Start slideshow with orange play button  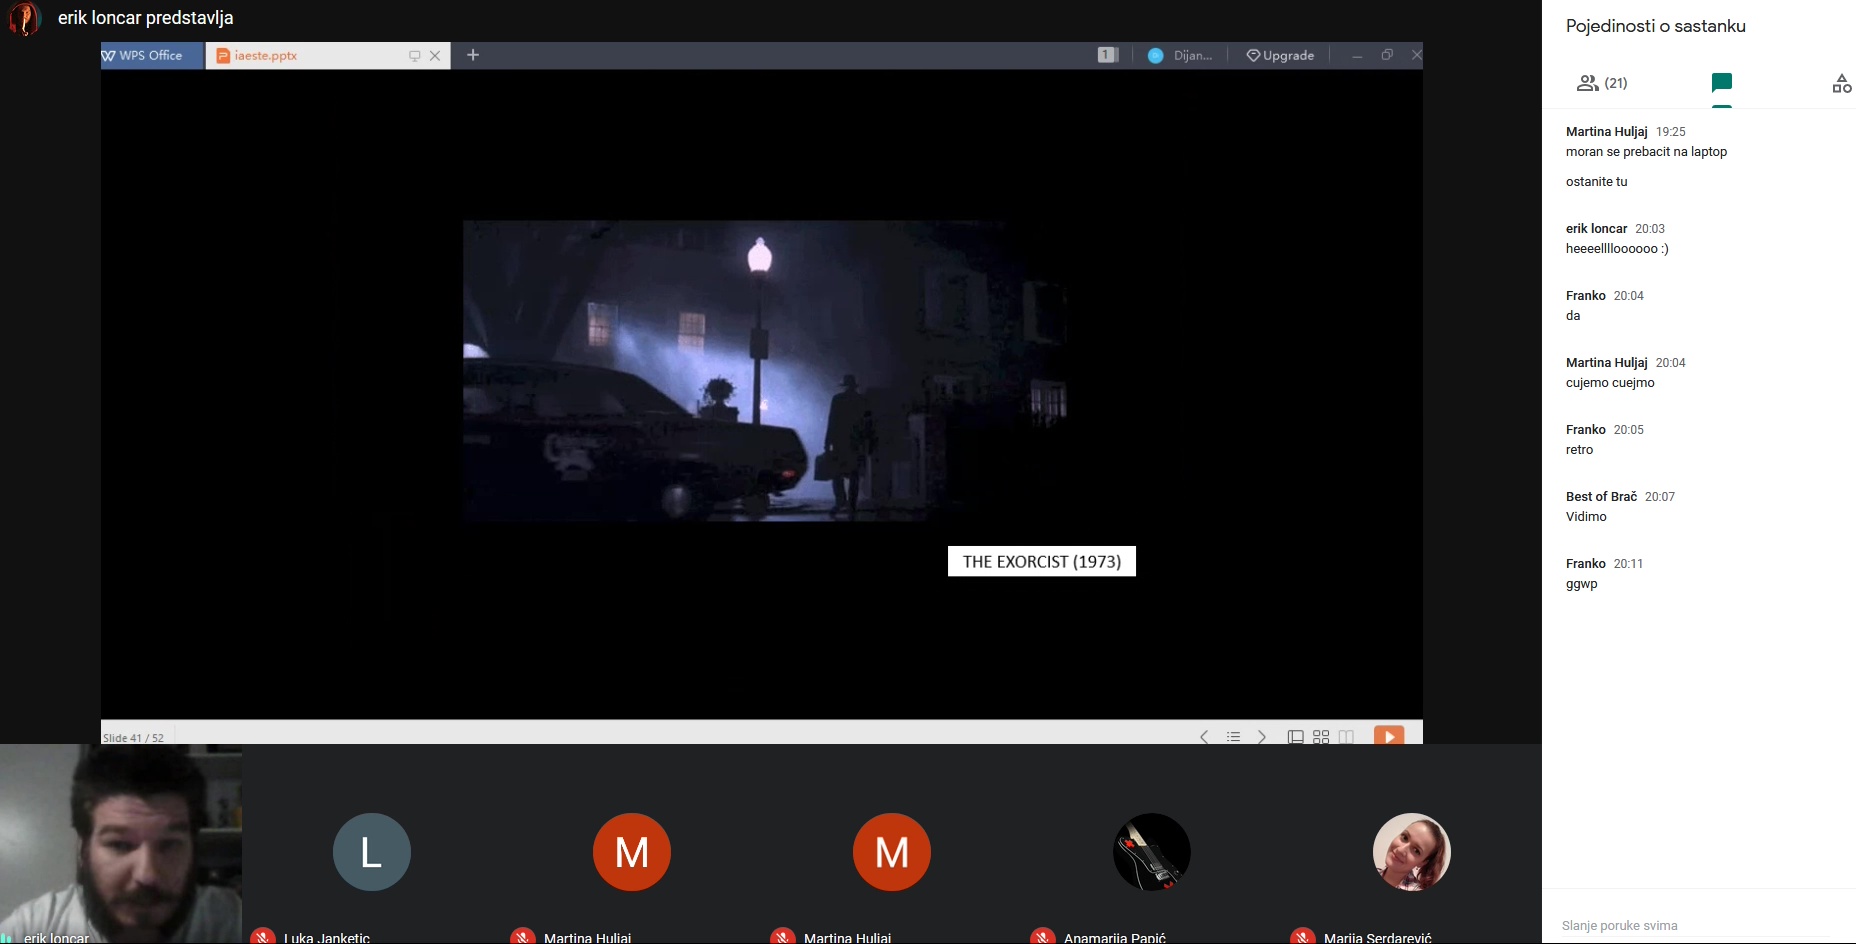coord(1389,736)
